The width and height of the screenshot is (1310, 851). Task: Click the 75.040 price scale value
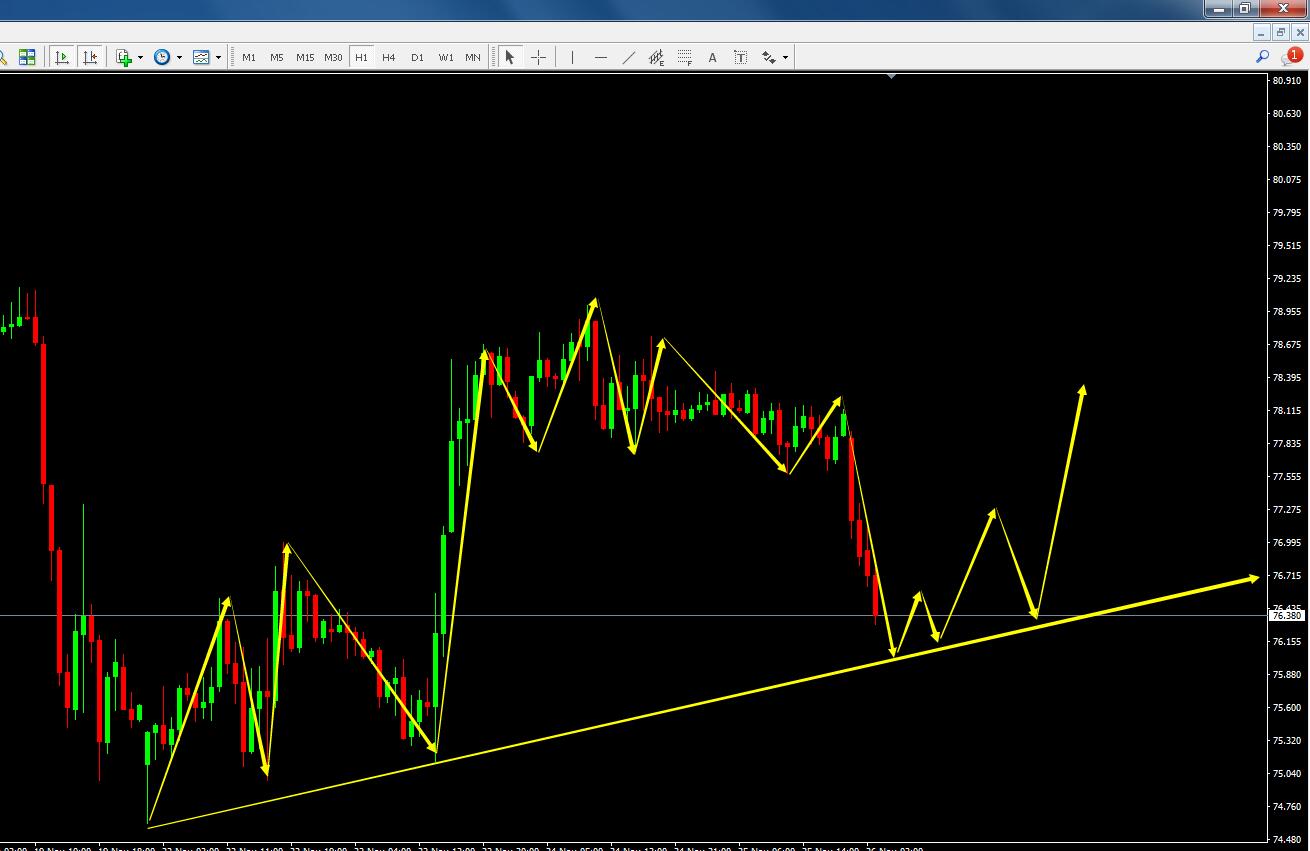click(1286, 774)
